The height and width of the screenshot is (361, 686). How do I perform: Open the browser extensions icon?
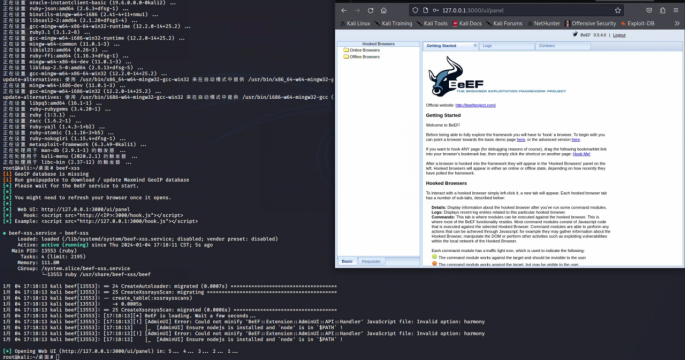click(x=662, y=11)
